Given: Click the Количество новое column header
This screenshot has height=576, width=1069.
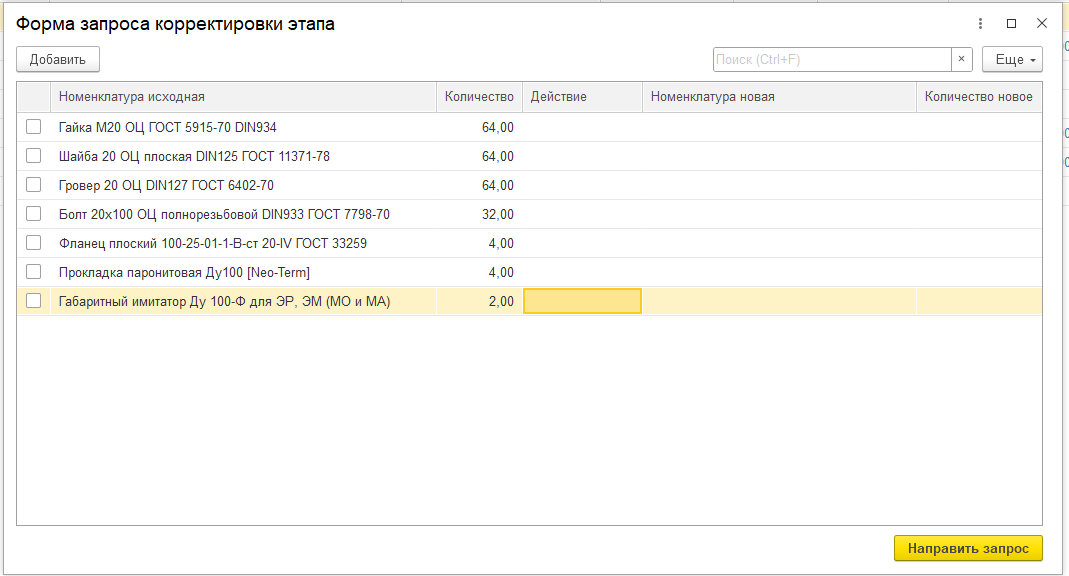Looking at the screenshot, I should click(x=979, y=97).
